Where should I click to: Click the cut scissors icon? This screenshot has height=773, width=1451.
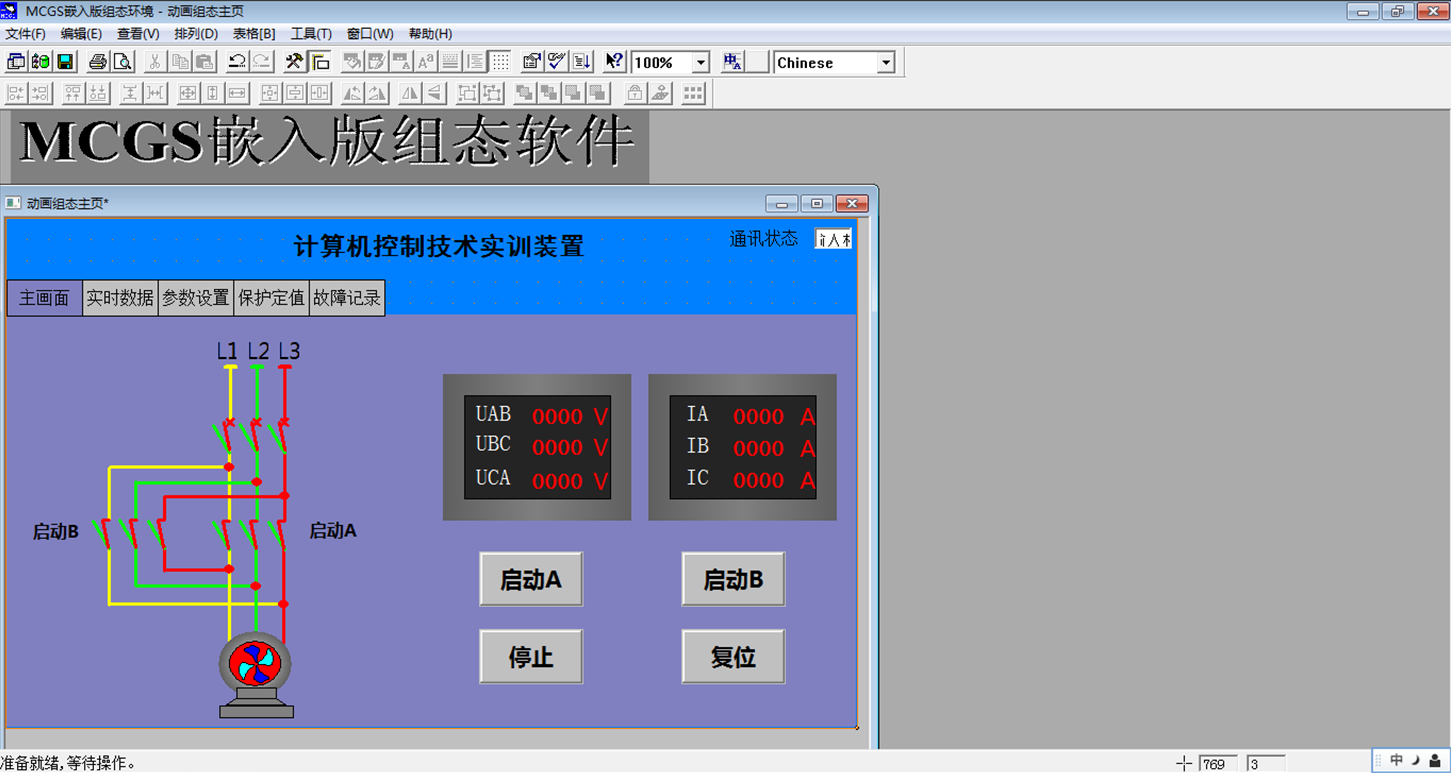tap(156, 62)
